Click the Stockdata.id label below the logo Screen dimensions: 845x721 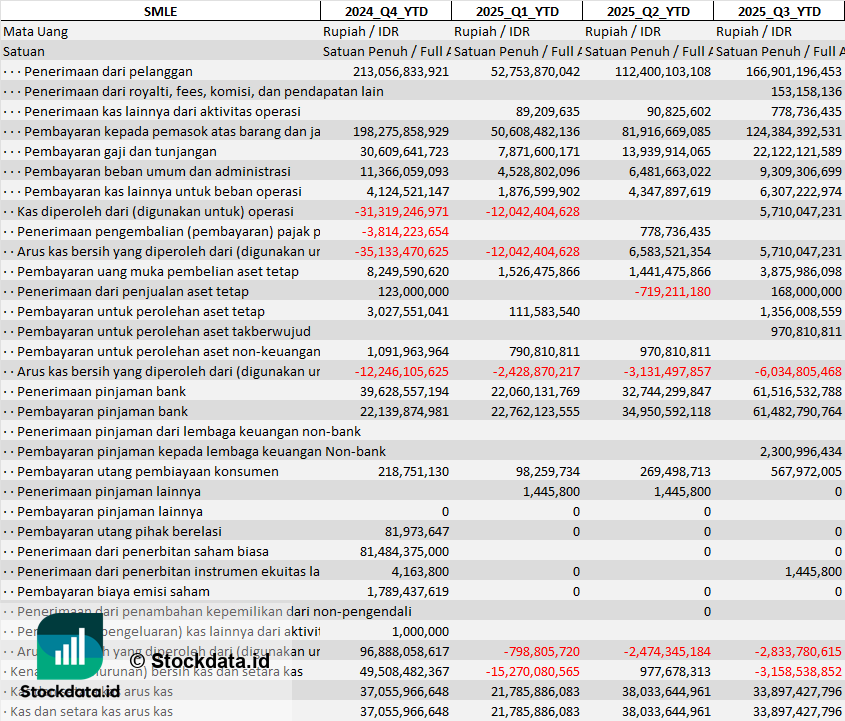point(70,691)
